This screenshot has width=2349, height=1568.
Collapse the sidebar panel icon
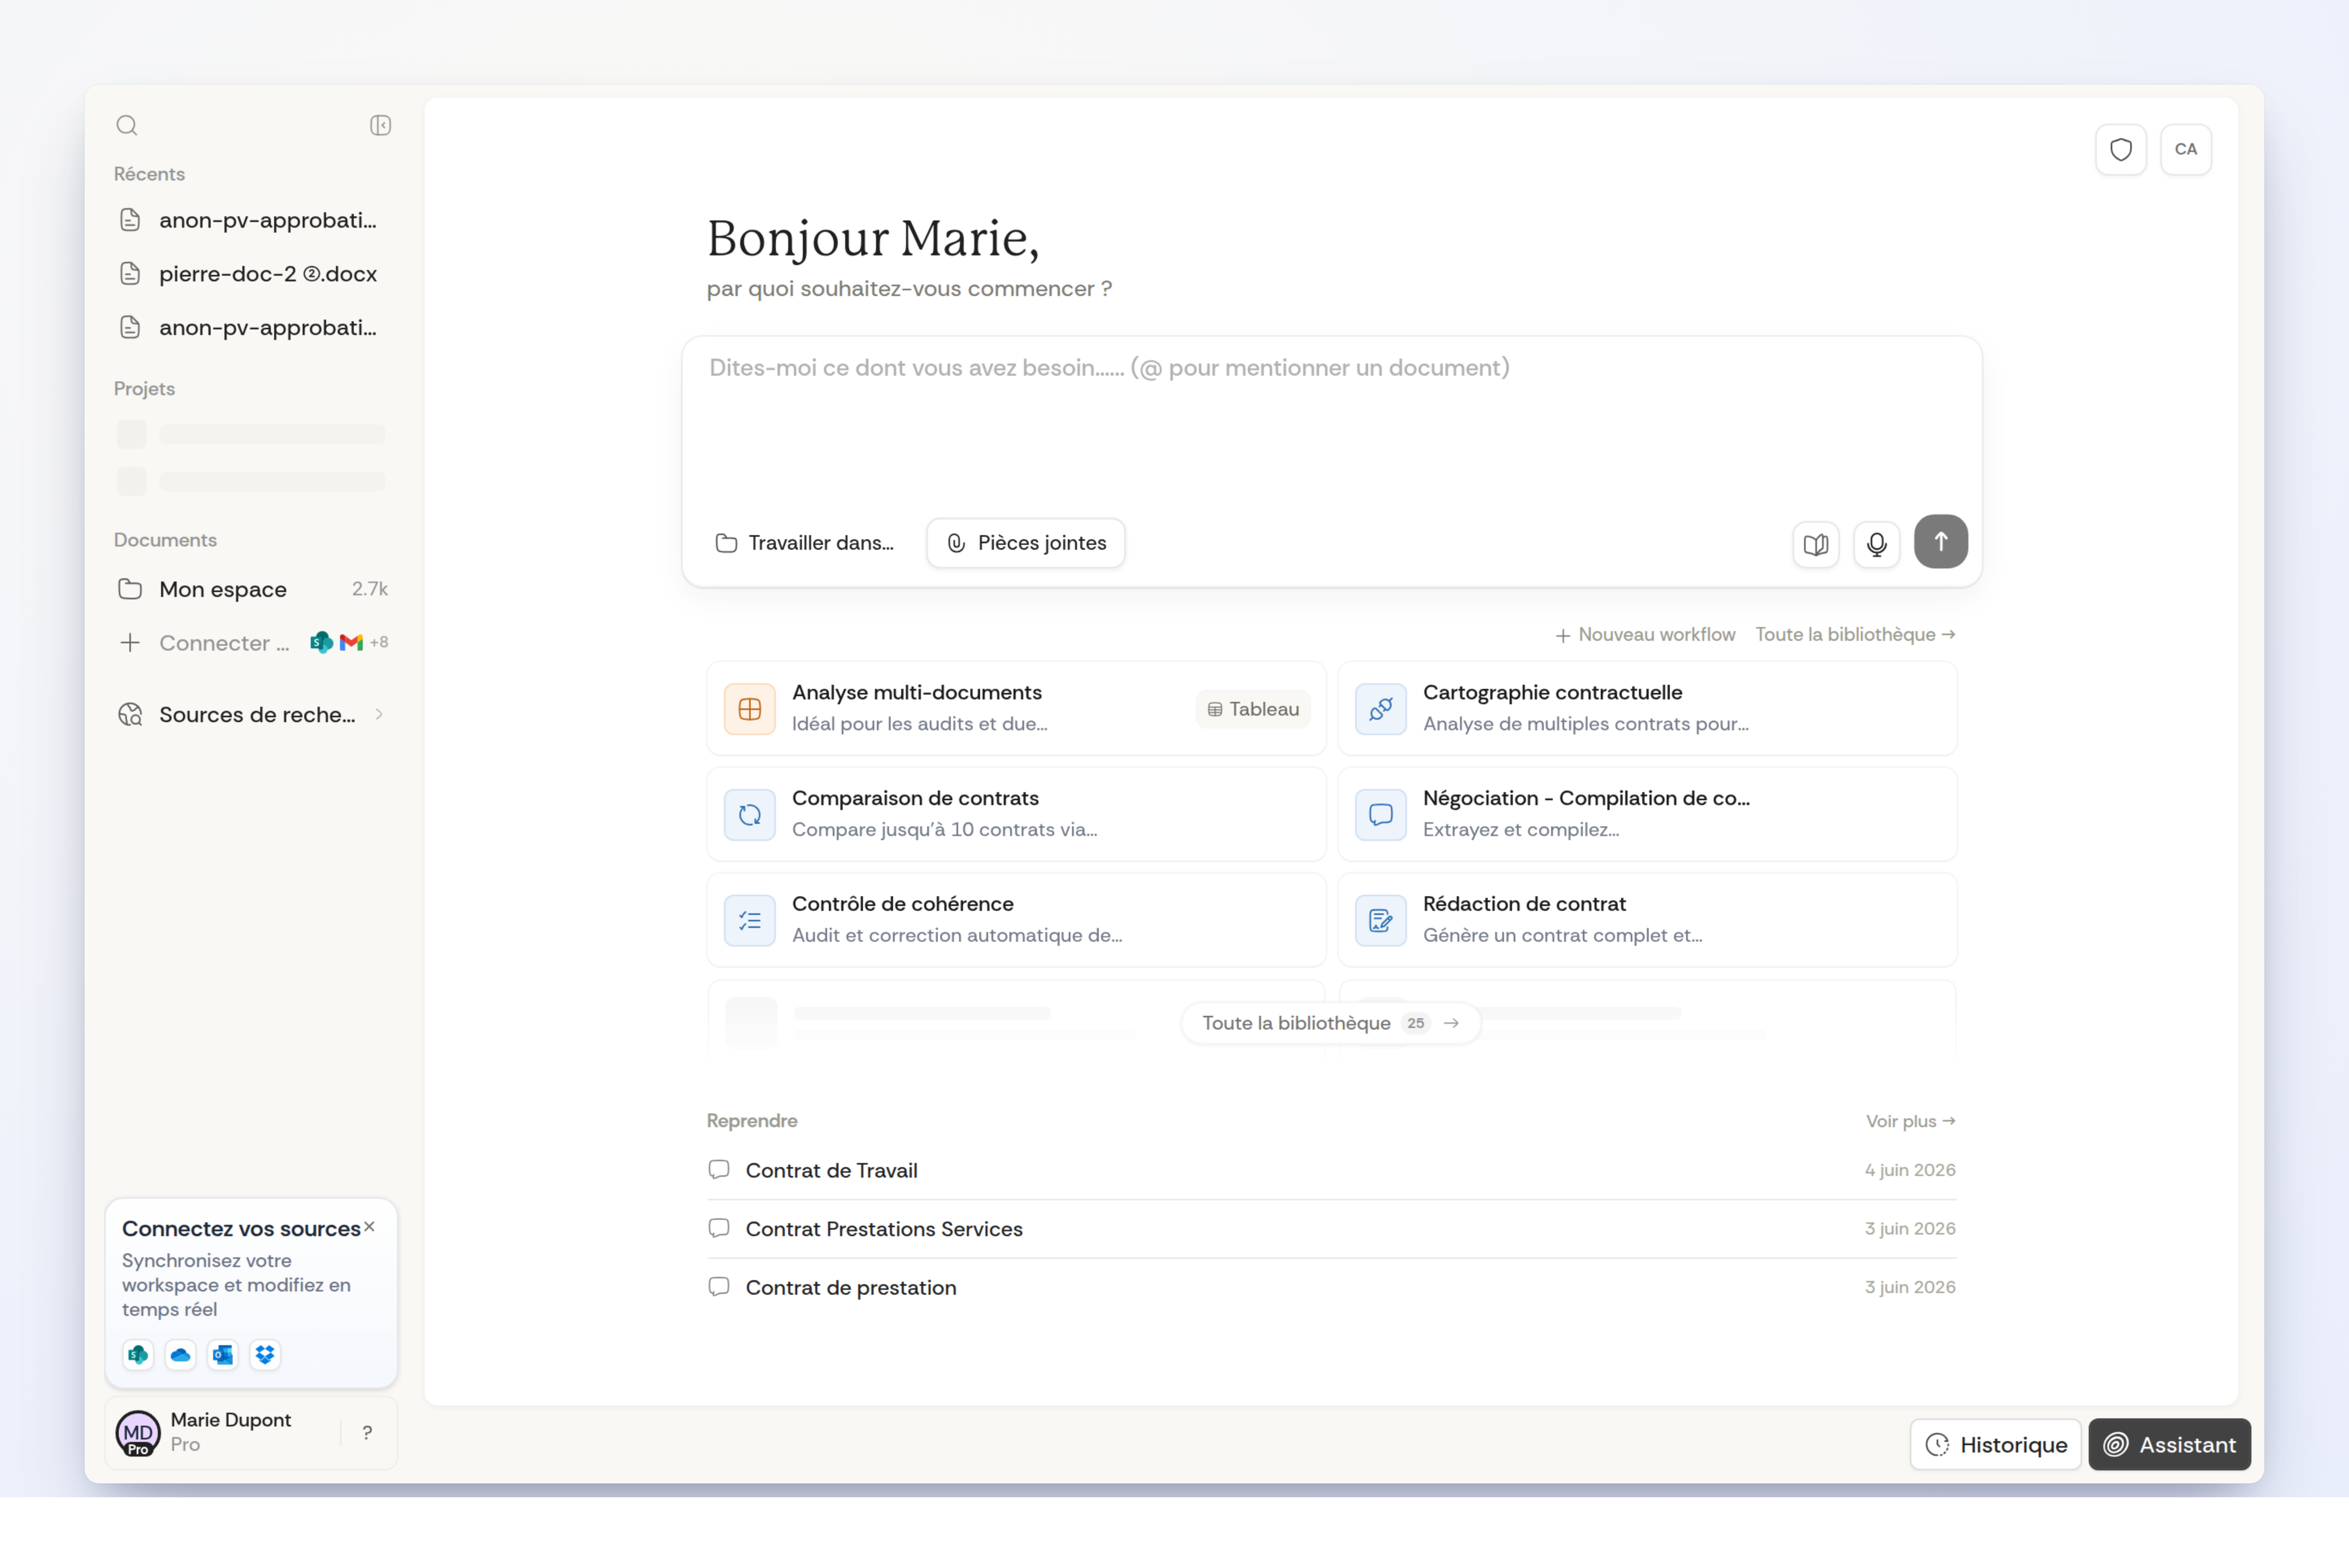point(380,125)
